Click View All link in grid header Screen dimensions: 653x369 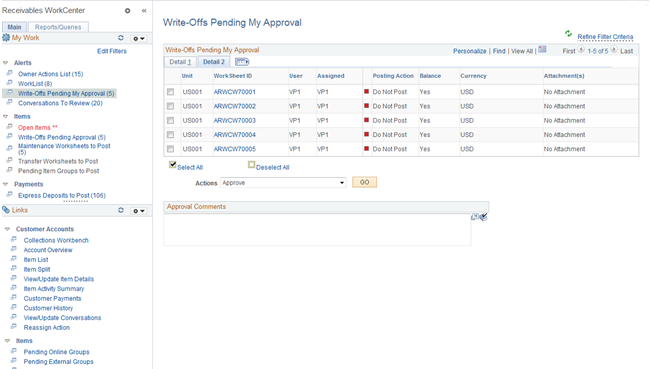click(522, 51)
